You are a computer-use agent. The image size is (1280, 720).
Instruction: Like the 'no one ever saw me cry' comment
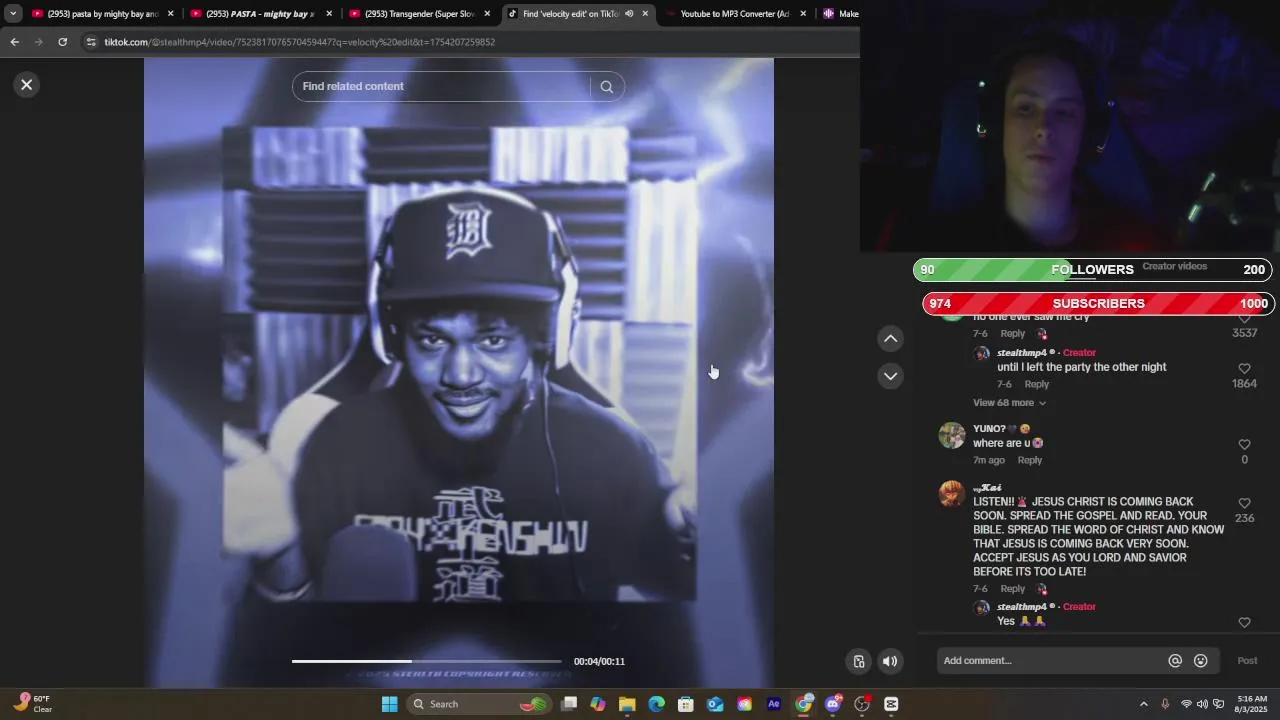coord(1244,318)
